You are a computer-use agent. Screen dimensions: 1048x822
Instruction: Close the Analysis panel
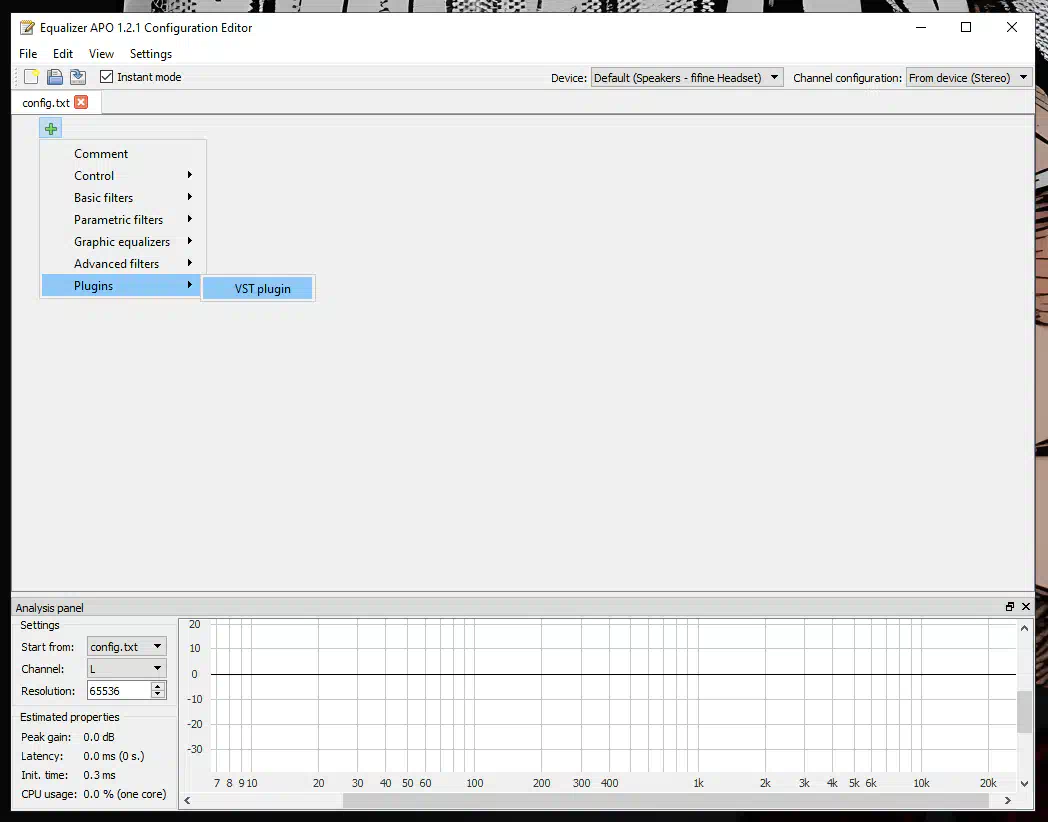coord(1026,607)
